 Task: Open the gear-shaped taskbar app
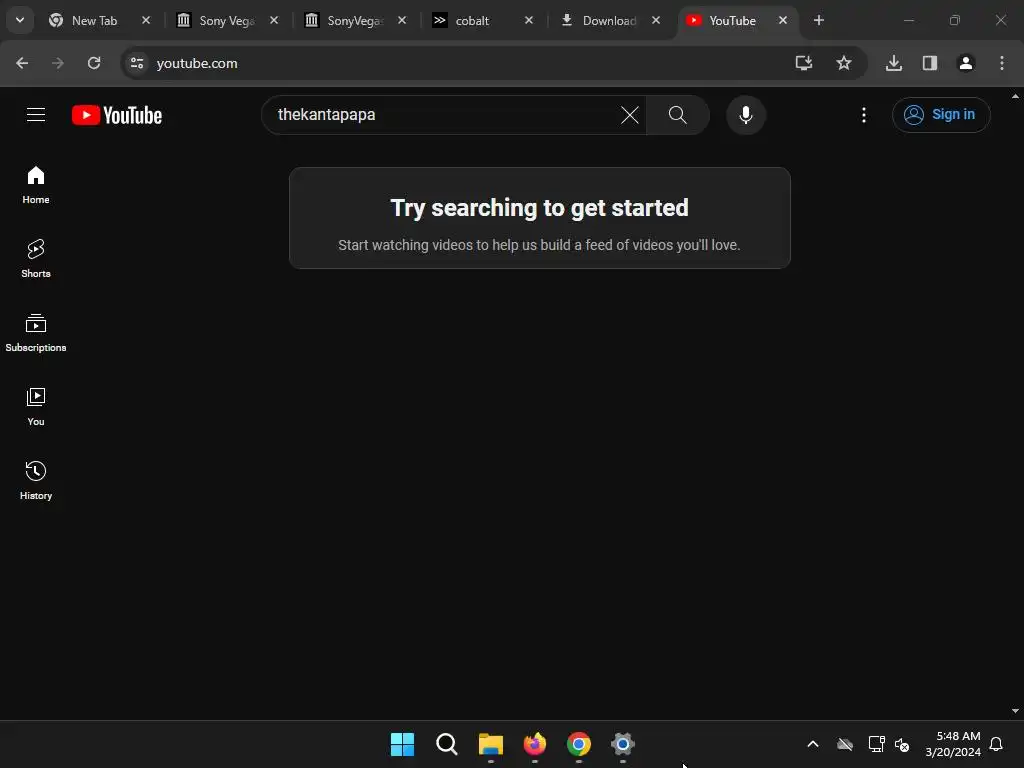[x=623, y=744]
